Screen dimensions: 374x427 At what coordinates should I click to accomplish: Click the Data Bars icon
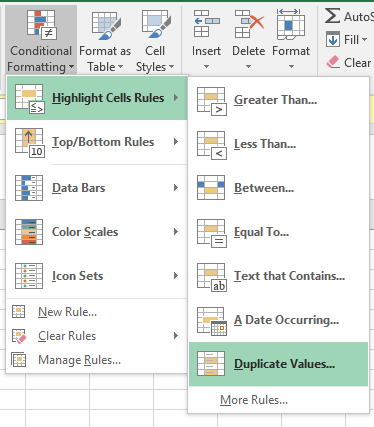click(29, 188)
